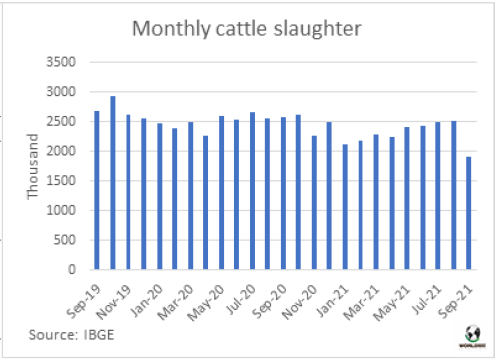Click the Jan-20 axis label
Screen dimensions: 498x361
pos(146,300)
